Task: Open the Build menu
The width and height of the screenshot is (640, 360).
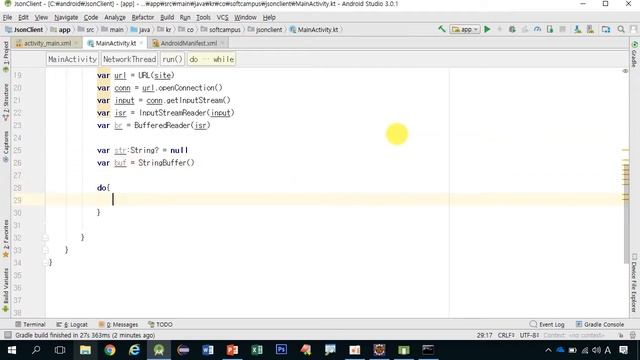Action: point(167,17)
